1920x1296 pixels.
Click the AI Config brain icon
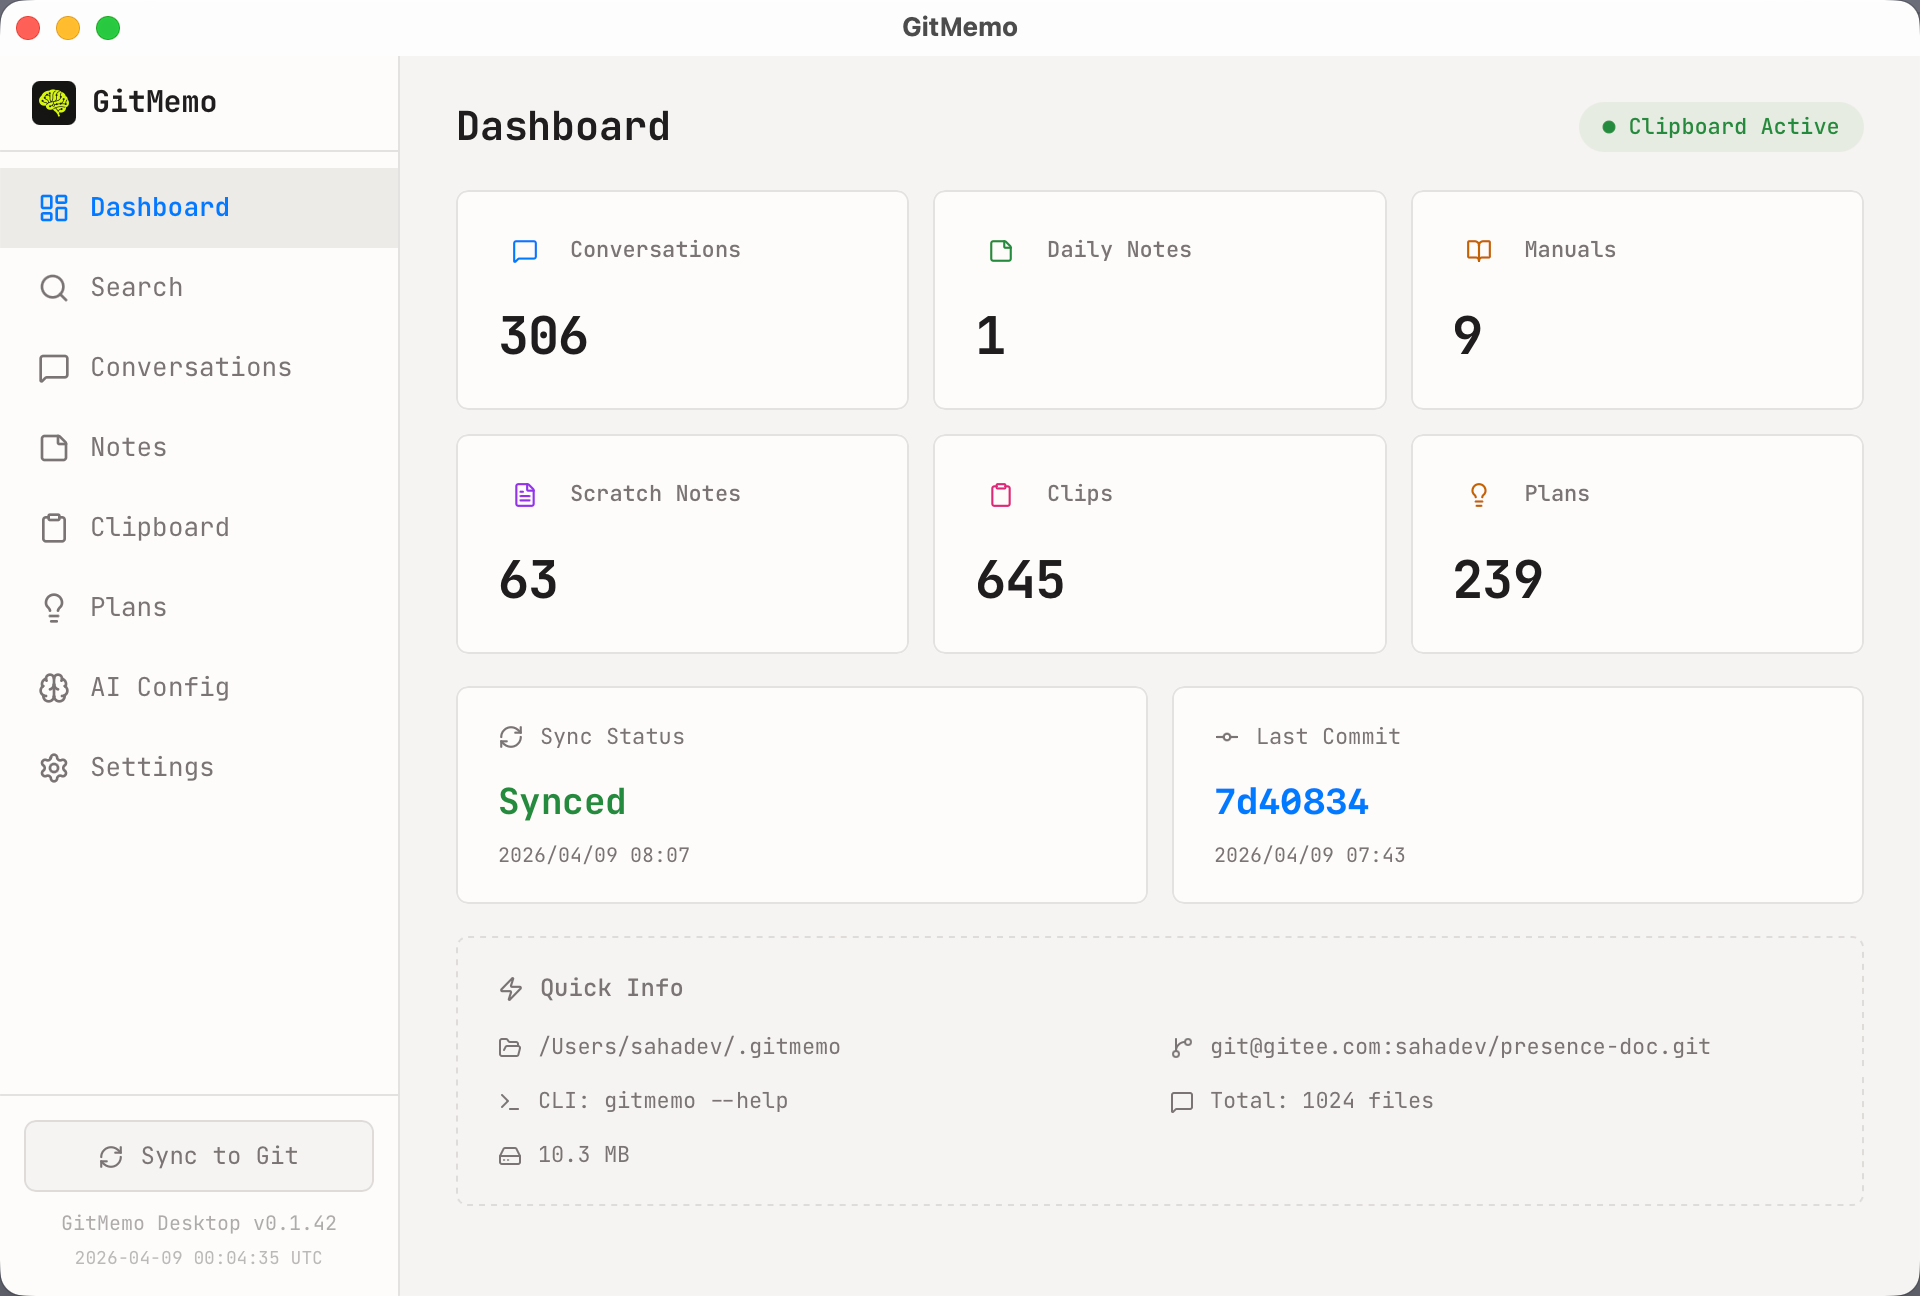coord(54,688)
